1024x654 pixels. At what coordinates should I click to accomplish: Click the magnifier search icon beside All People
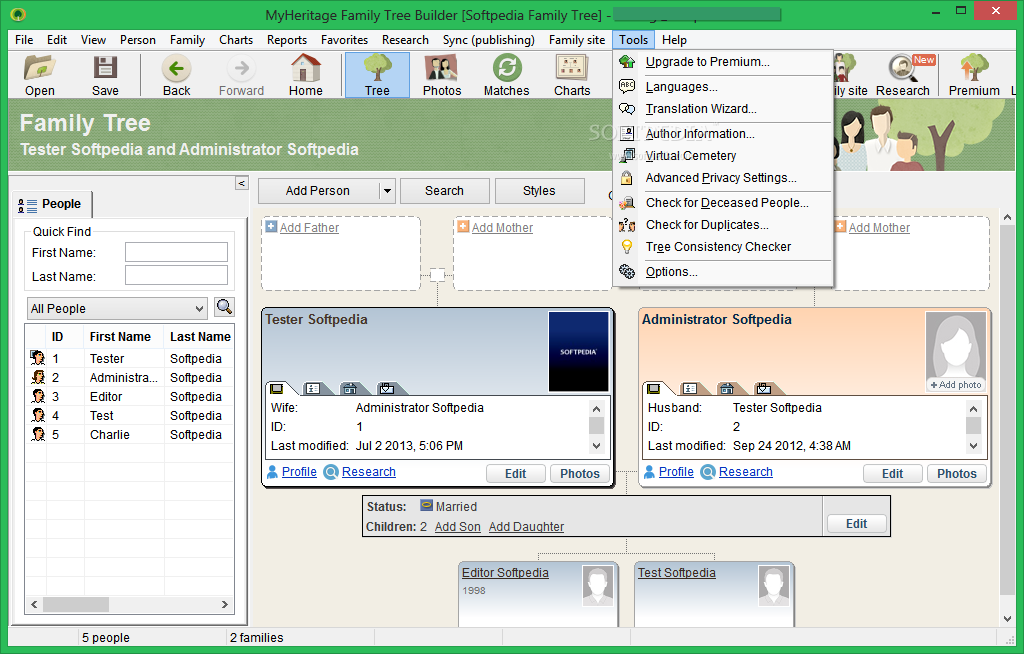point(224,306)
